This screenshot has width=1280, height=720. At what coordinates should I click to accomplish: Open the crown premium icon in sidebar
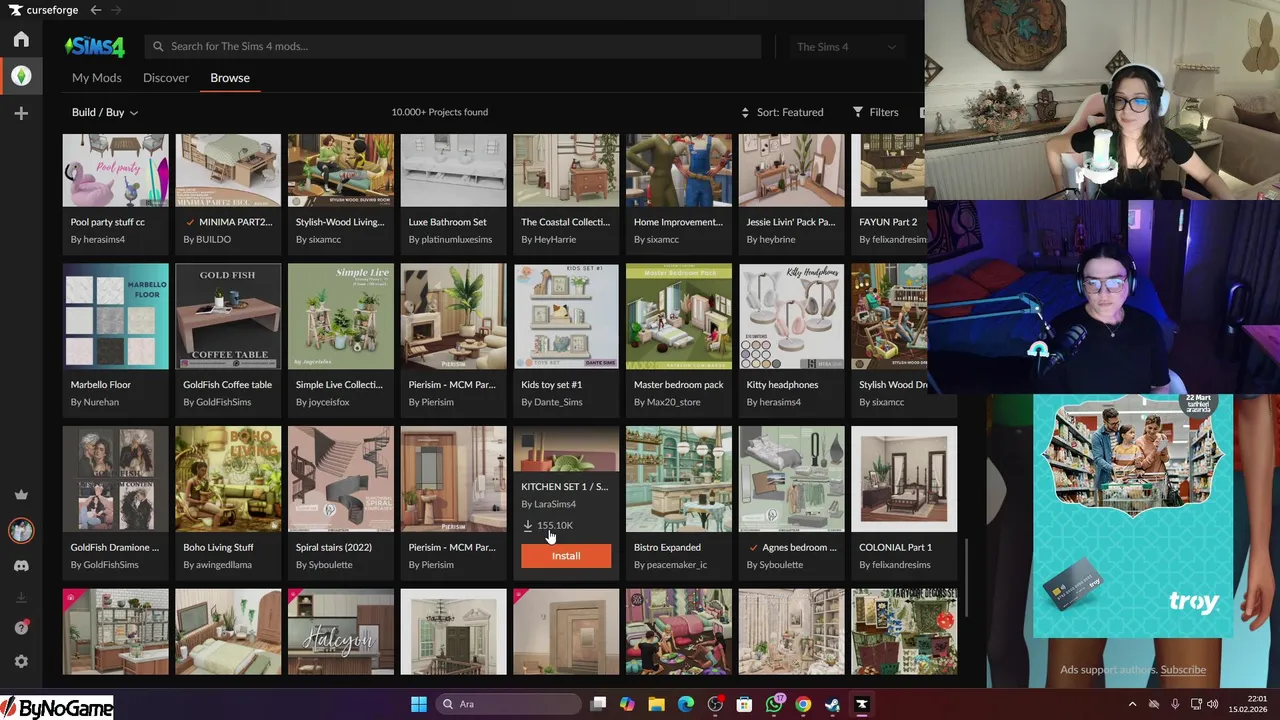[21, 495]
